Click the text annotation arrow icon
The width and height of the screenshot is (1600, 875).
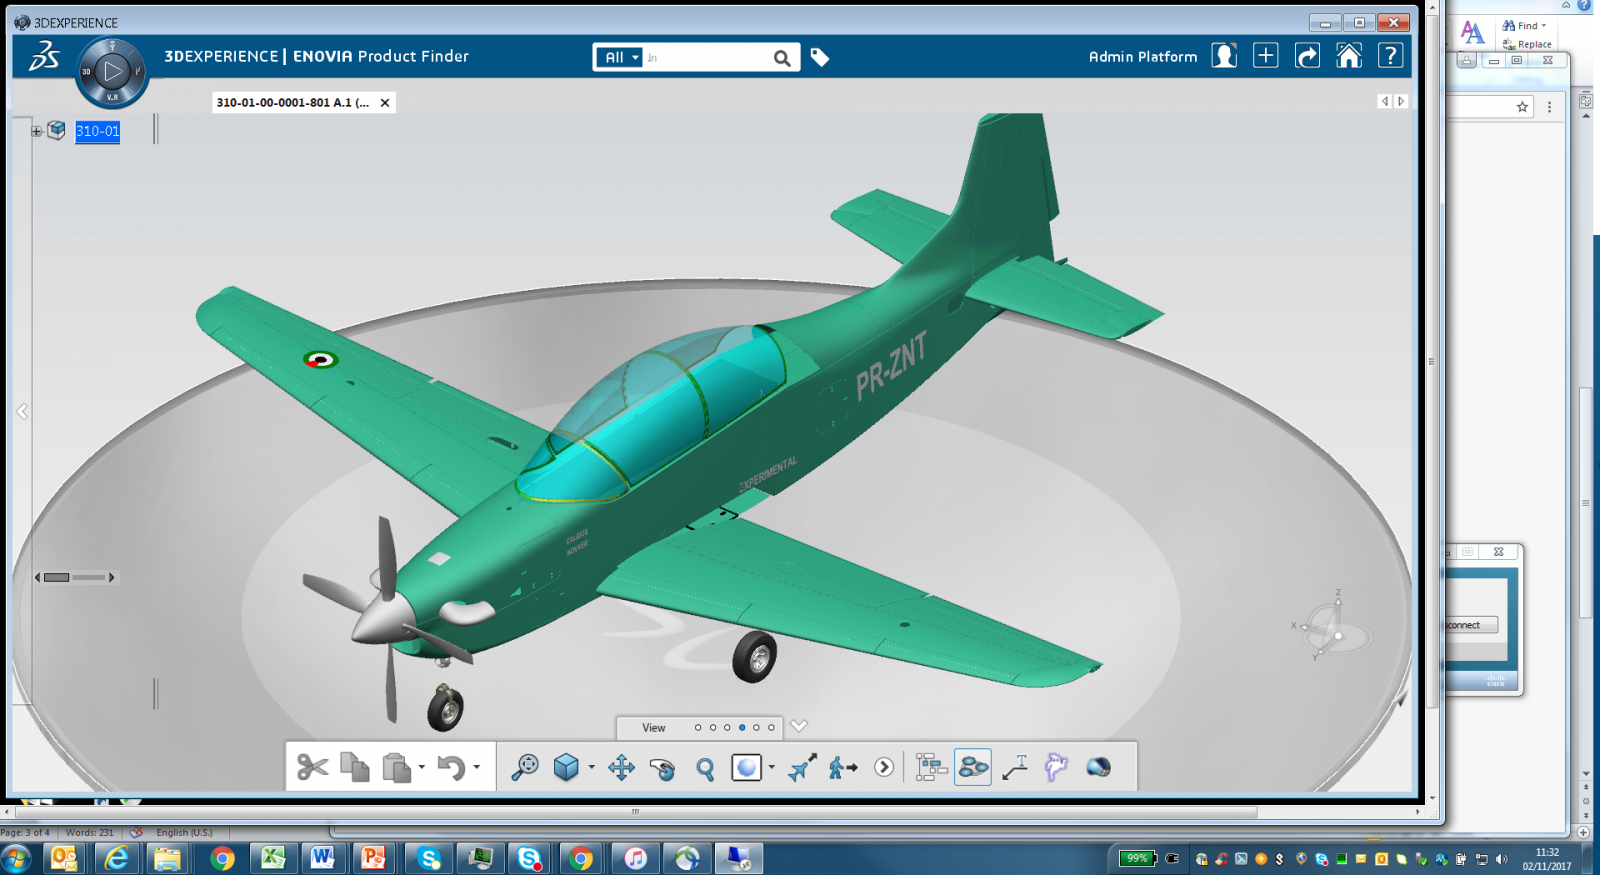click(1015, 767)
